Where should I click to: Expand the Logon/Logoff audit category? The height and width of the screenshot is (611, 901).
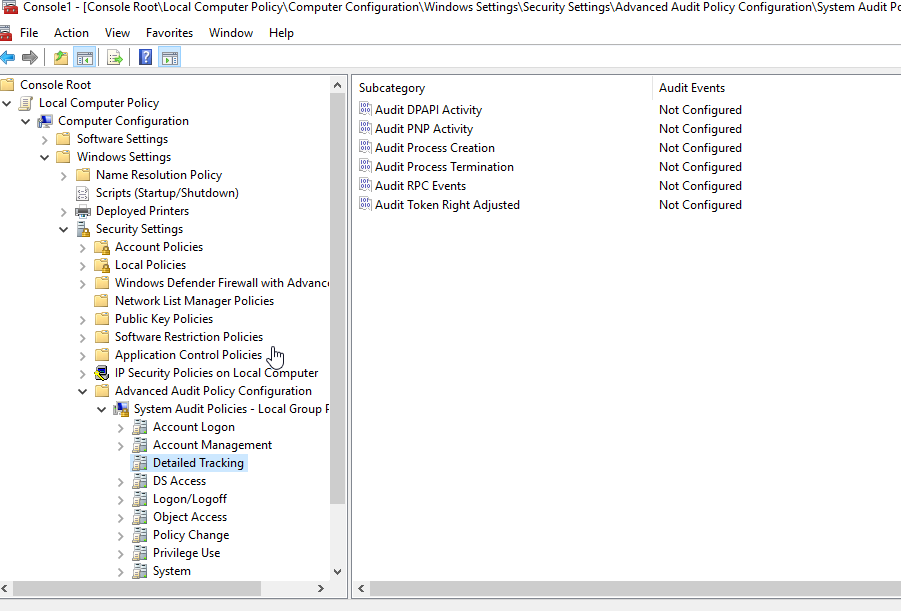121,499
